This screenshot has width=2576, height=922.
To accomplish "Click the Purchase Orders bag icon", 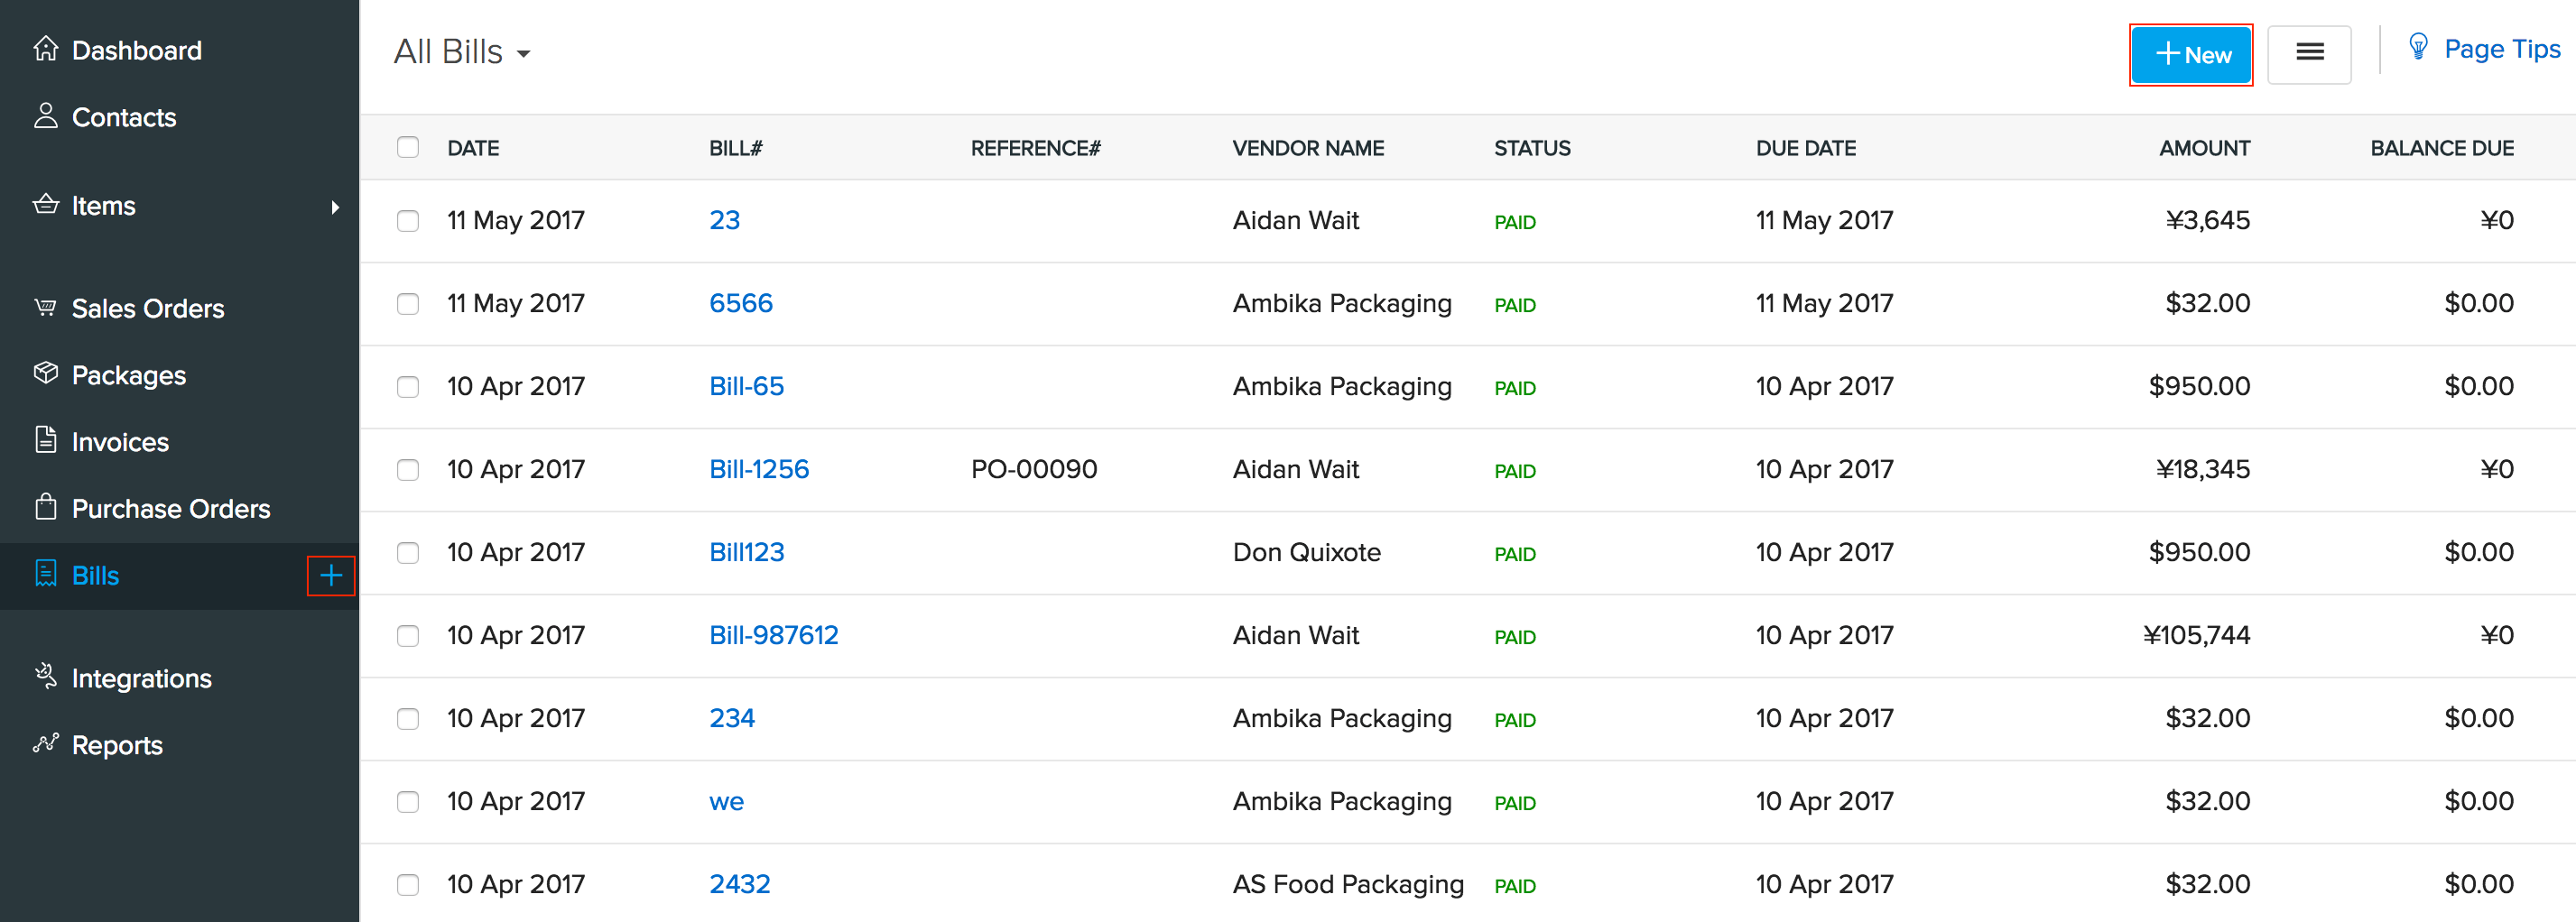I will click(x=45, y=507).
